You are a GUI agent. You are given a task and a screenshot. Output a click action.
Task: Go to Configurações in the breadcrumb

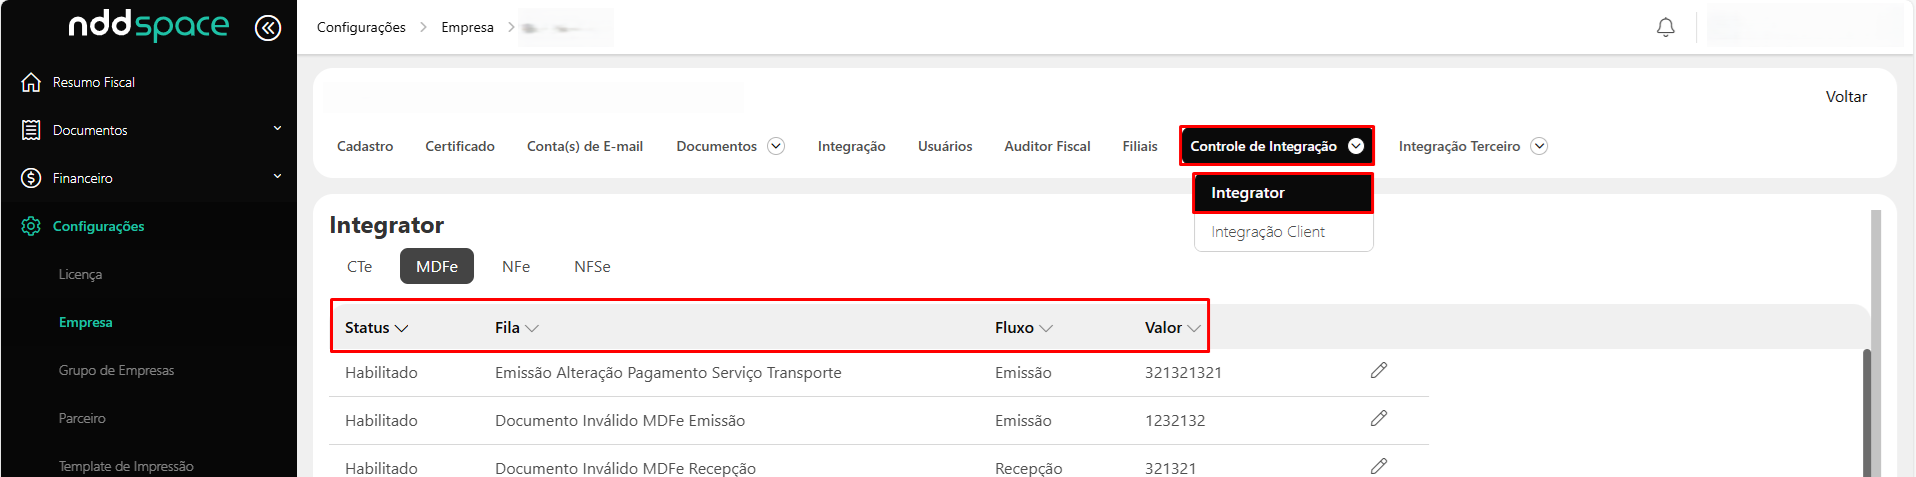361,28
